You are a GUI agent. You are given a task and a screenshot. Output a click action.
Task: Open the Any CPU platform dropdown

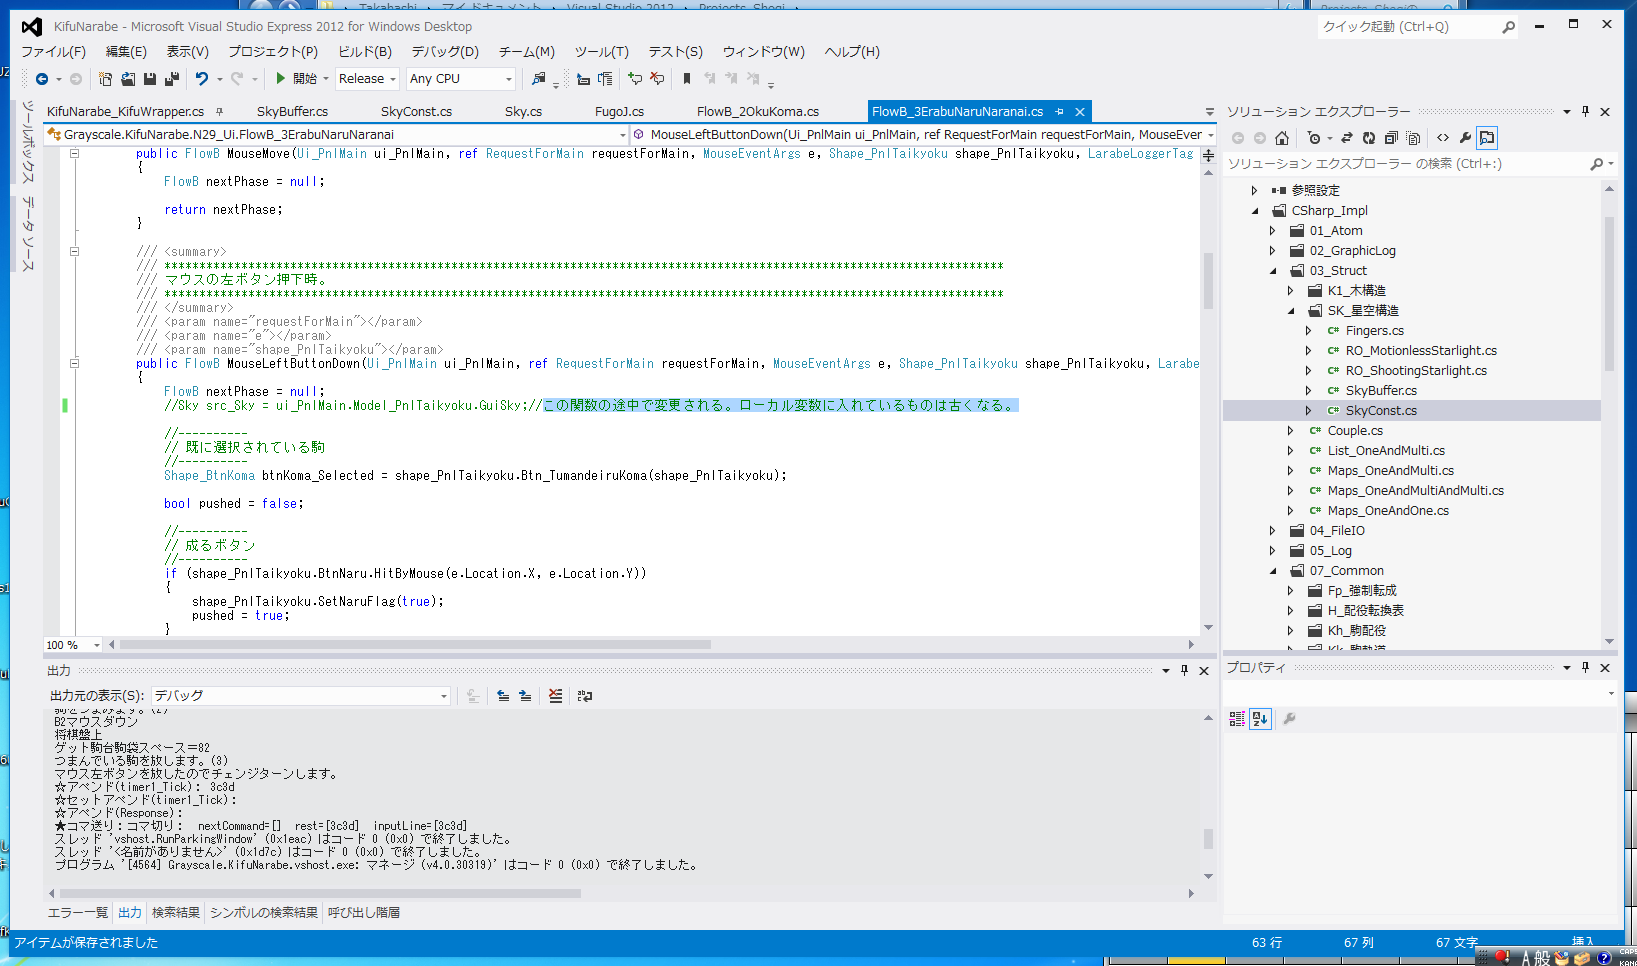coord(460,79)
